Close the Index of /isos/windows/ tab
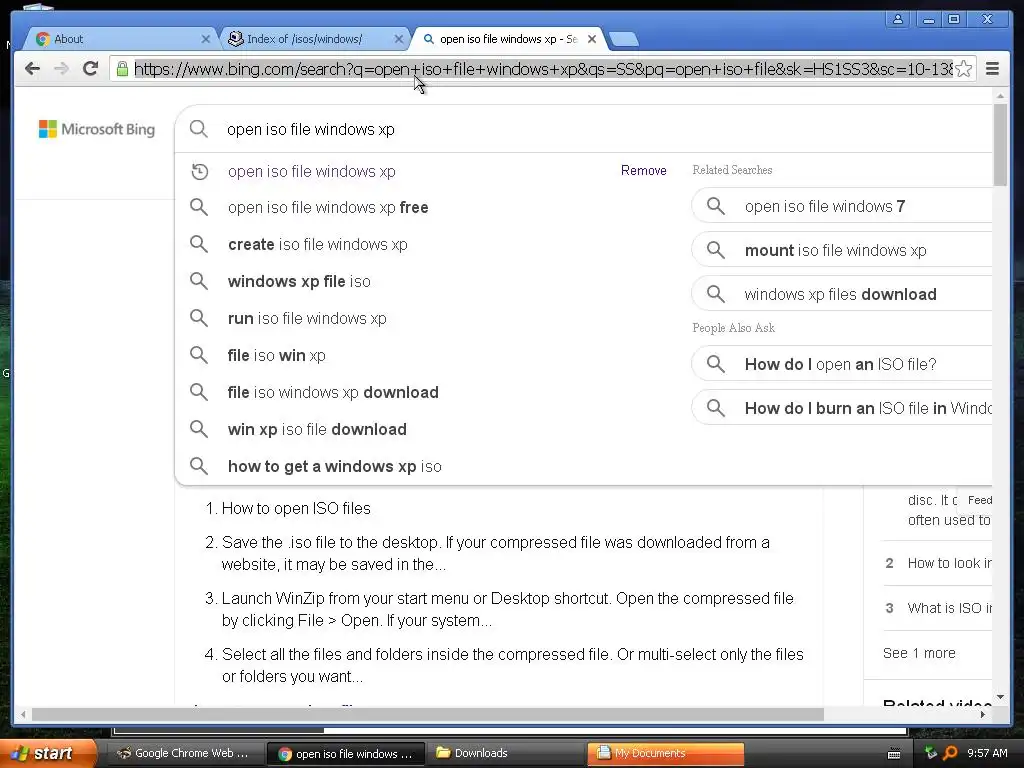The width and height of the screenshot is (1024, 768). click(x=399, y=39)
